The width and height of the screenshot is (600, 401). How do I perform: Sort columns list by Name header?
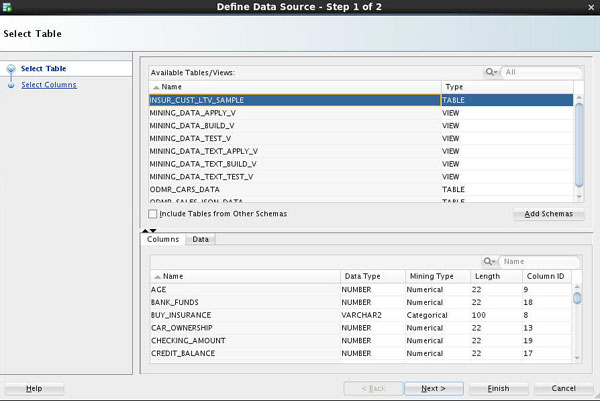tap(245, 276)
